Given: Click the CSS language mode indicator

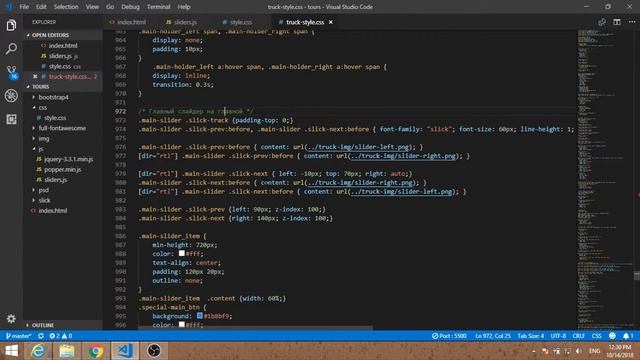Looking at the screenshot, I should point(596,336).
